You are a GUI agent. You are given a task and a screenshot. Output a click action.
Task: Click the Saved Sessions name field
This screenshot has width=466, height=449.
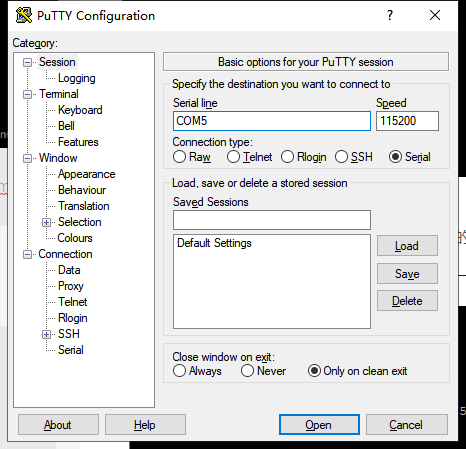pyautogui.click(x=272, y=220)
